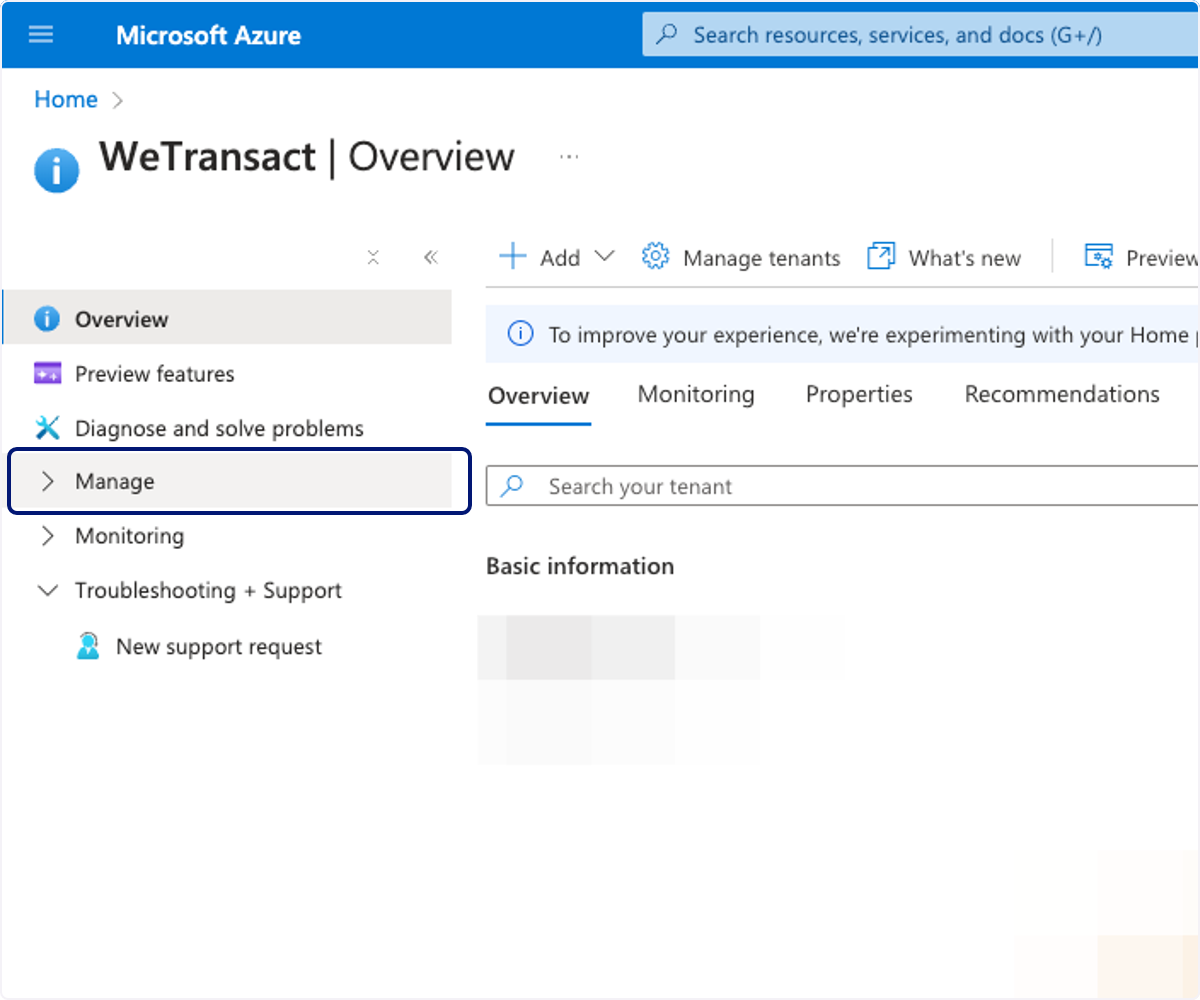
Task: Click the down chevron beside Troubleshooting + Support
Action: [x=47, y=591]
